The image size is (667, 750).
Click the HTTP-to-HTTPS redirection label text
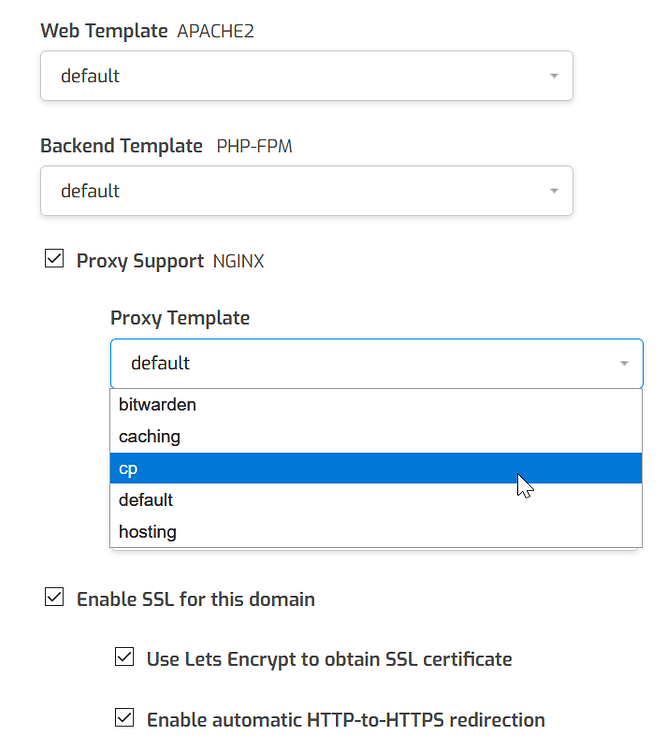345,720
